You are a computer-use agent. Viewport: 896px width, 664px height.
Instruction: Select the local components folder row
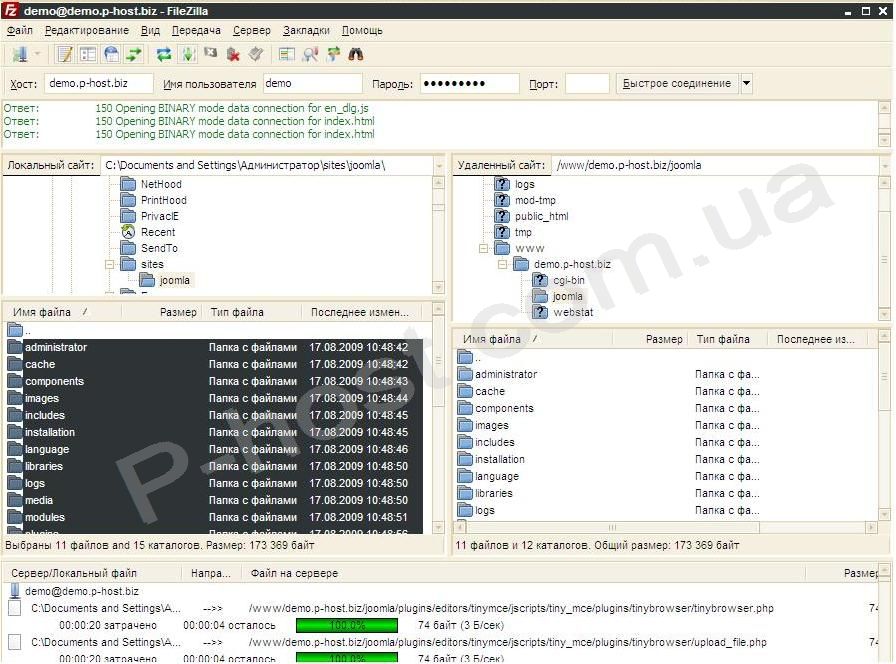pos(215,381)
